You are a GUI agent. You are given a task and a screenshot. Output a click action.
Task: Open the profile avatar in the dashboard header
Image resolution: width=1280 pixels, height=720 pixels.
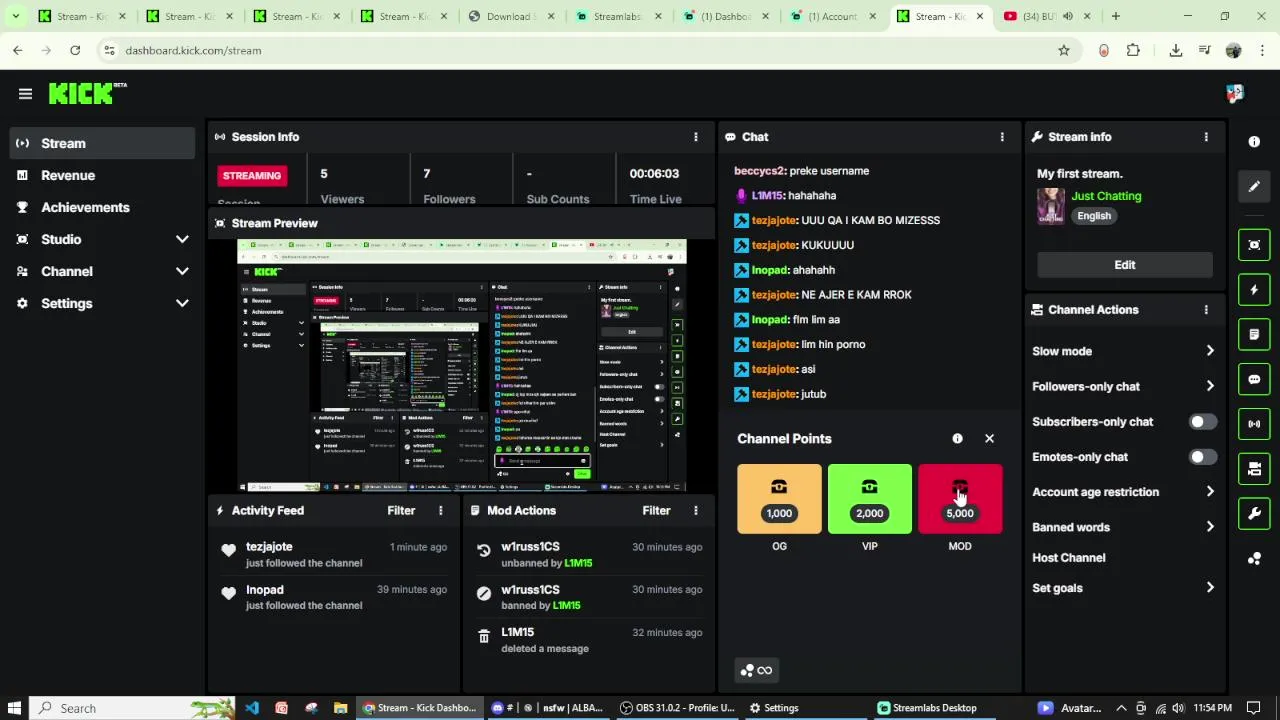pos(1235,93)
